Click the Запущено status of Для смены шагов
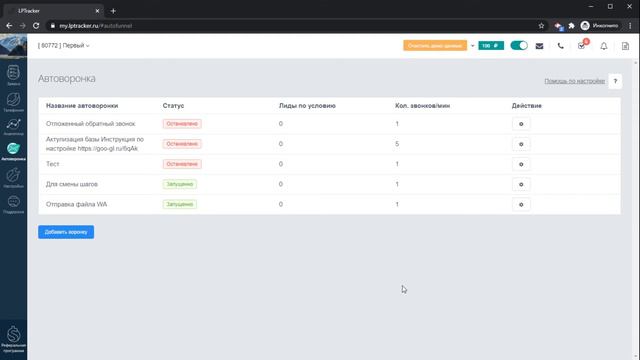 pyautogui.click(x=180, y=184)
